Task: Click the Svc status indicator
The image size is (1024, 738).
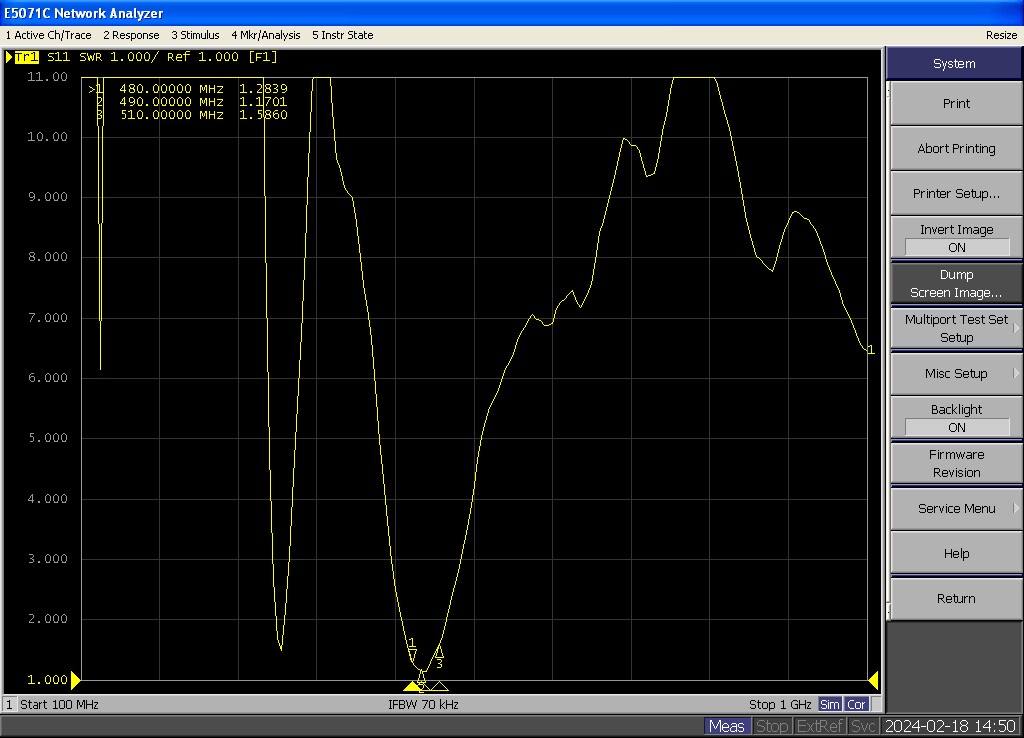Action: [x=863, y=726]
